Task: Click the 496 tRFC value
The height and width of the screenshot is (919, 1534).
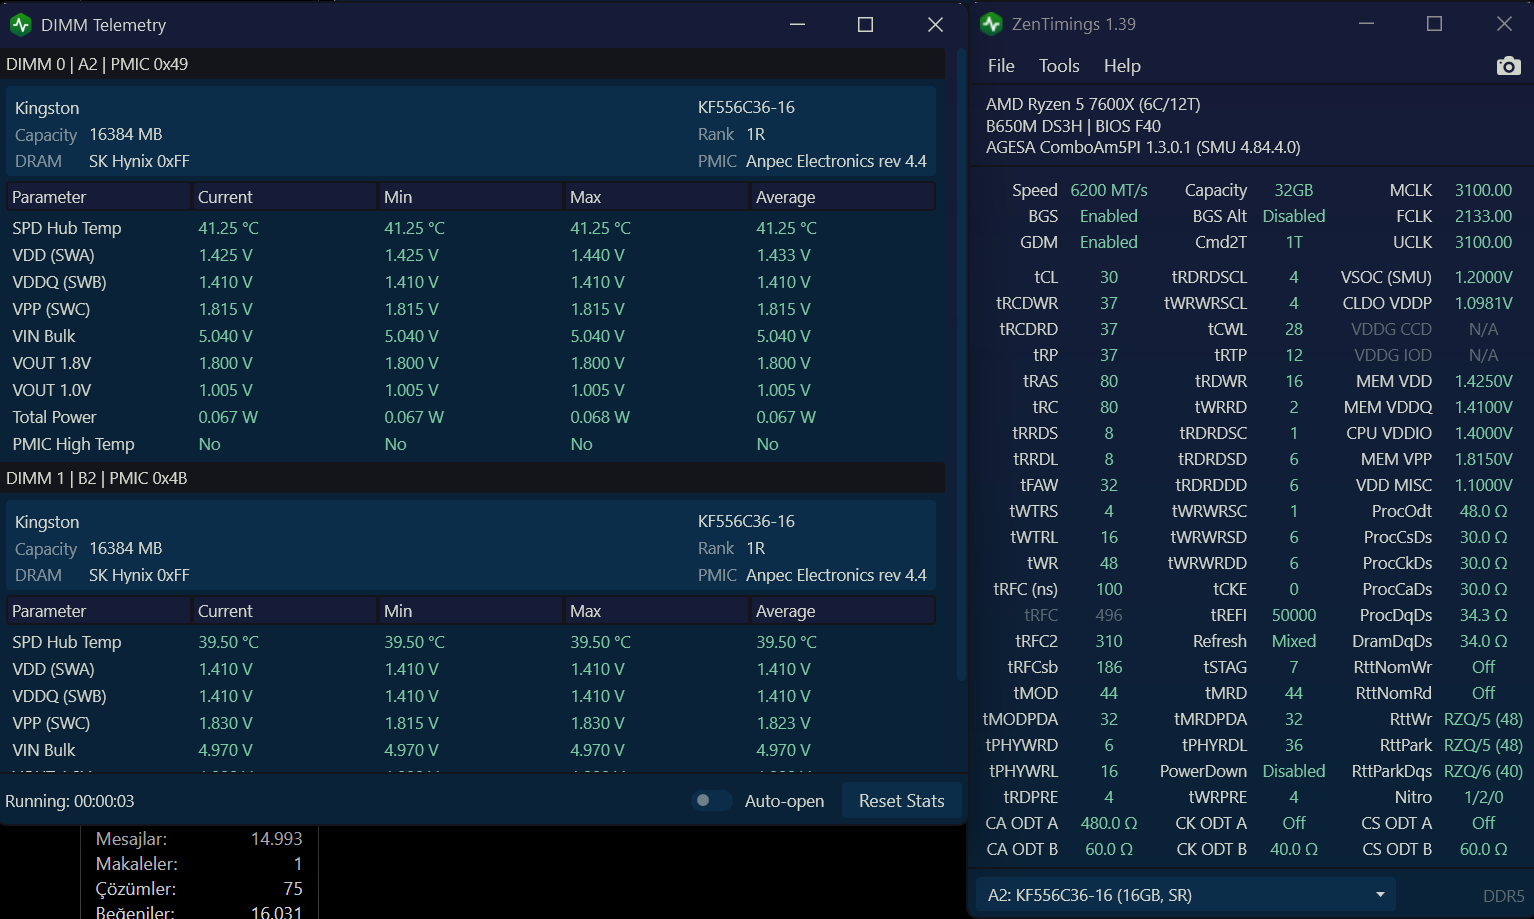Action: pyautogui.click(x=1109, y=615)
